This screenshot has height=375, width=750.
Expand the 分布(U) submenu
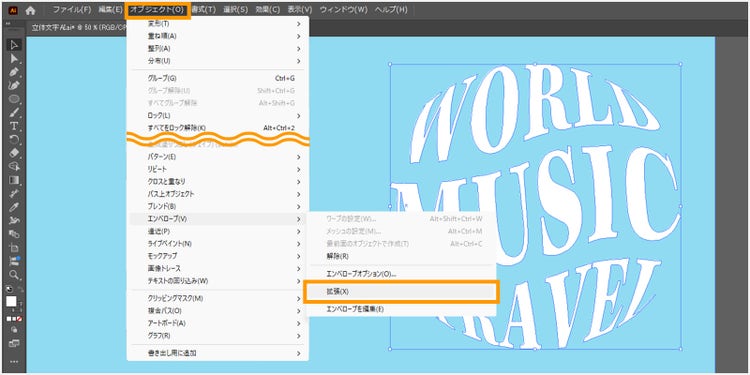point(218,61)
